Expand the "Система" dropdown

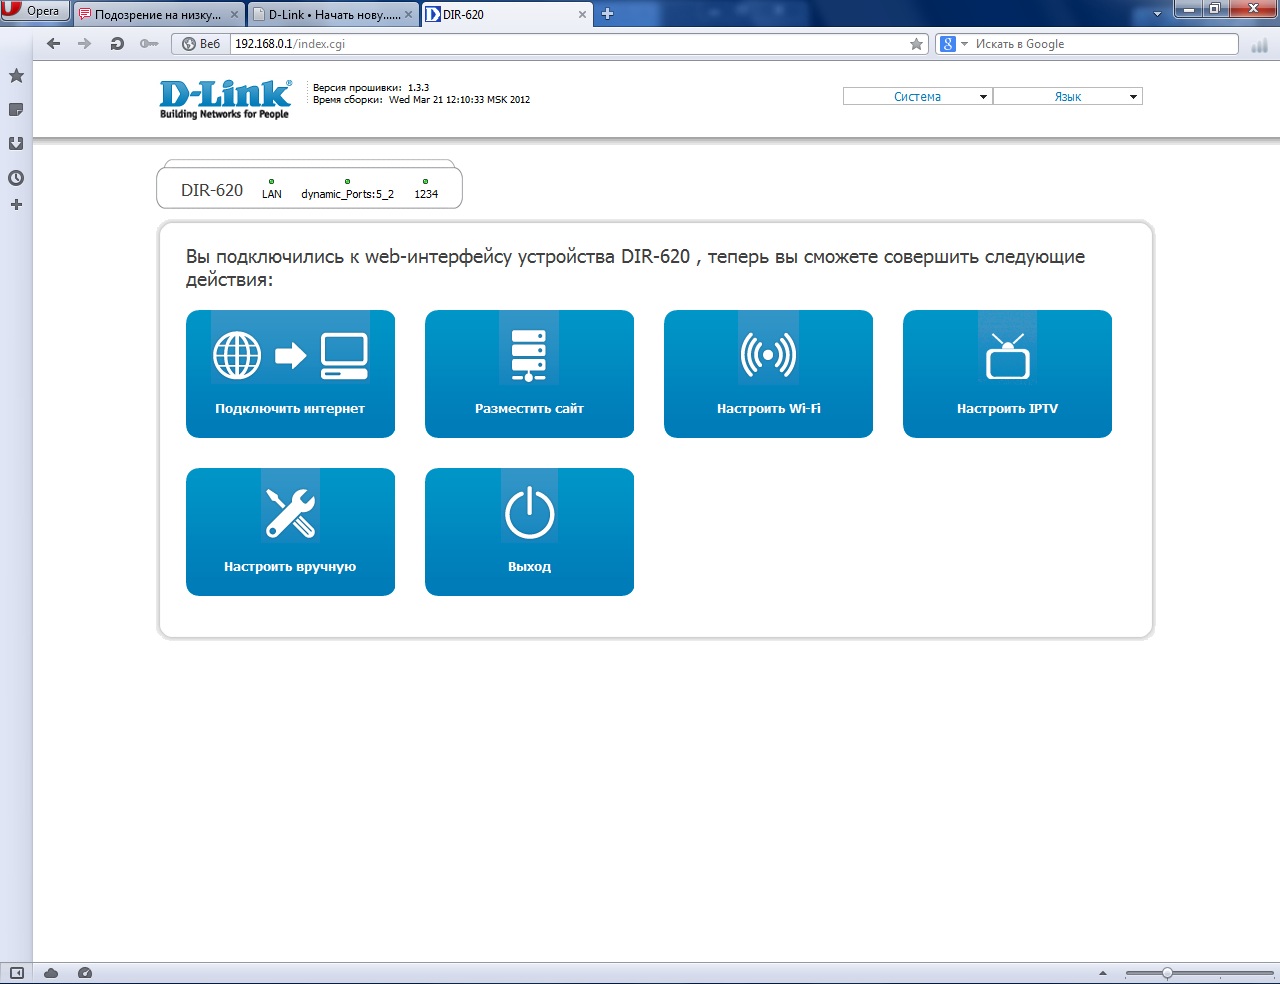coord(917,97)
